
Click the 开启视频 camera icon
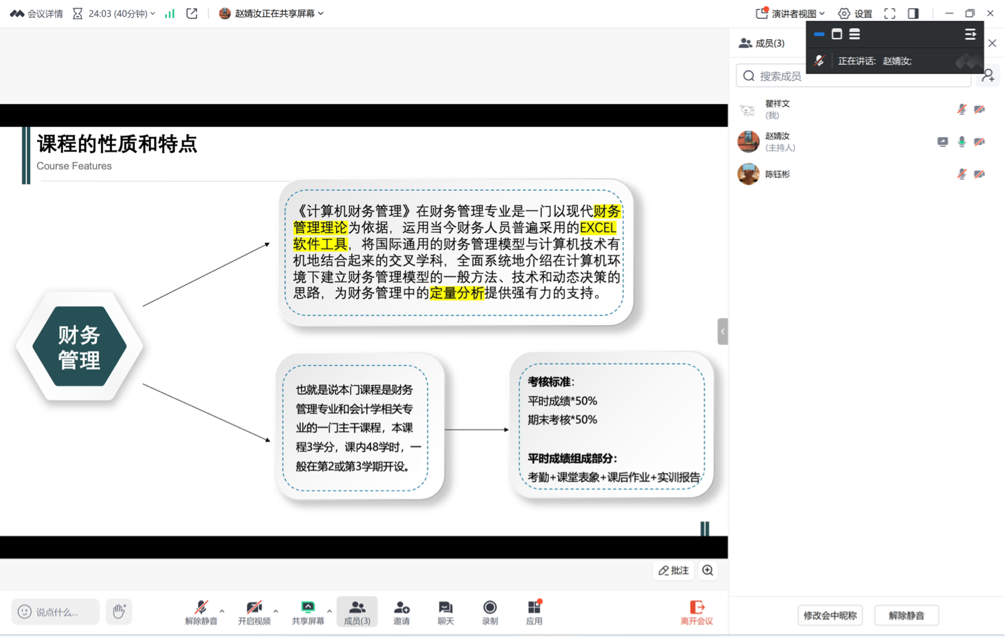254,608
